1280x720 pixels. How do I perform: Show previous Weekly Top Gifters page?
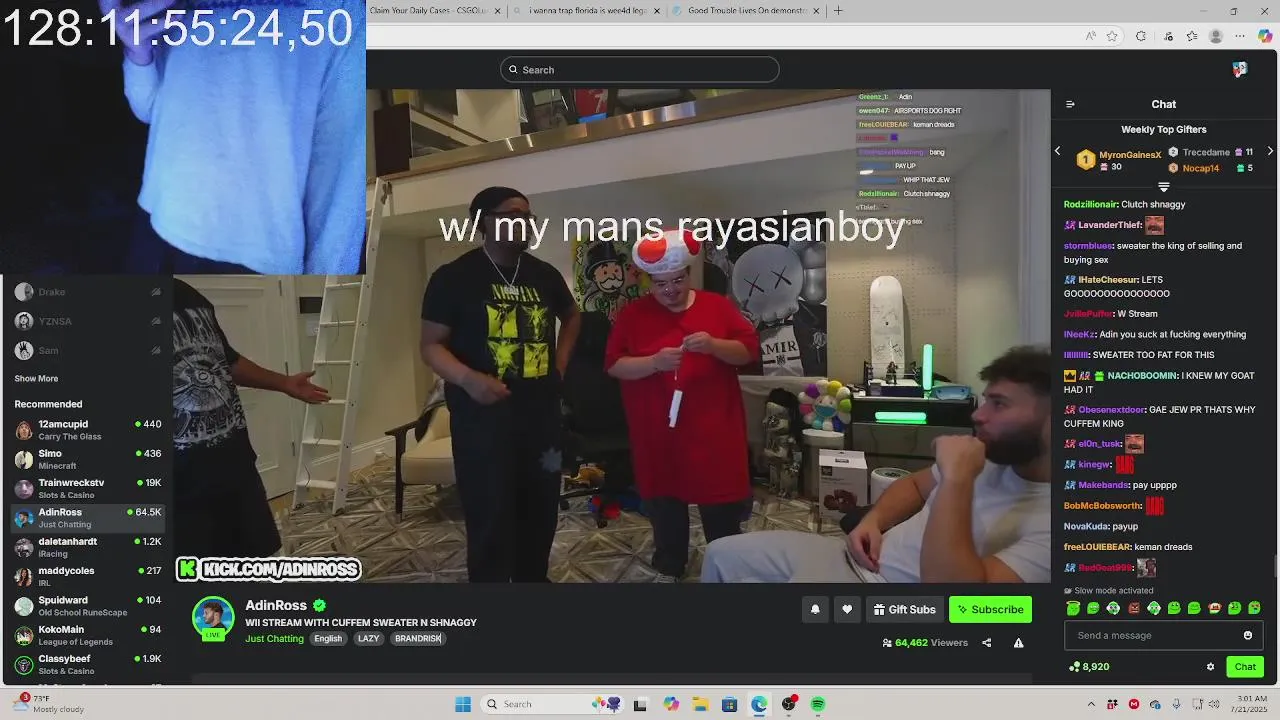coord(1057,151)
